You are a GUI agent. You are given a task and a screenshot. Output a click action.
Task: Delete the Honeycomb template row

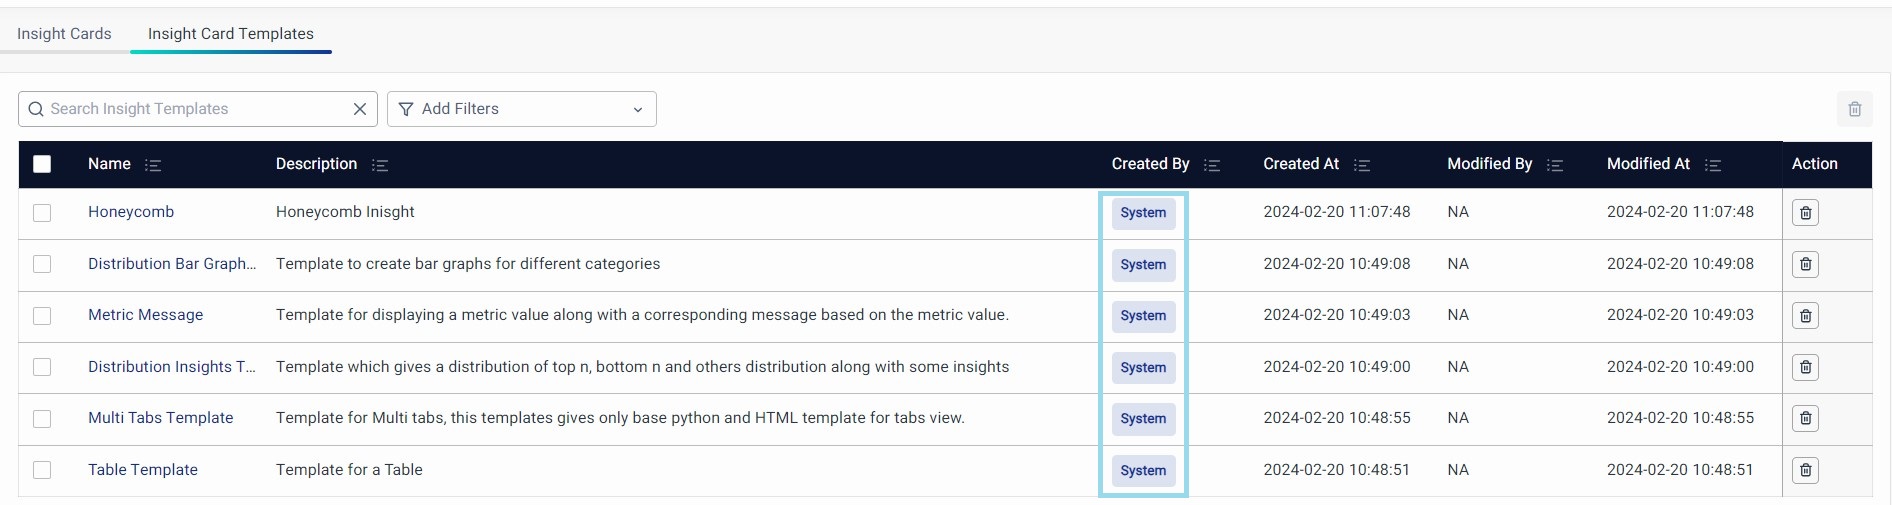tap(1805, 213)
